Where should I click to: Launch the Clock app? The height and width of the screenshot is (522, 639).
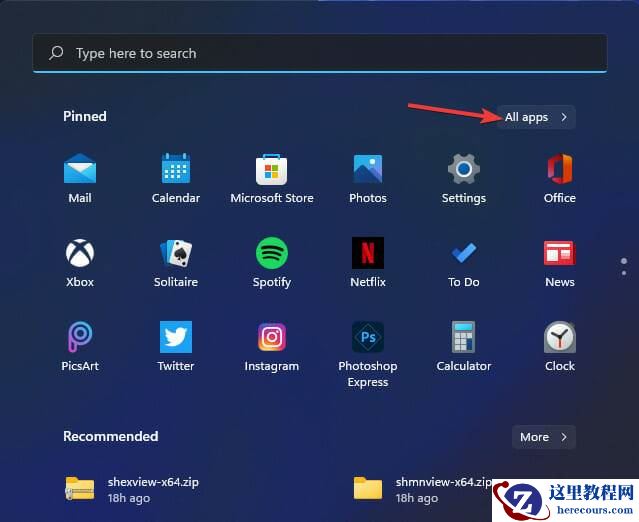(560, 347)
